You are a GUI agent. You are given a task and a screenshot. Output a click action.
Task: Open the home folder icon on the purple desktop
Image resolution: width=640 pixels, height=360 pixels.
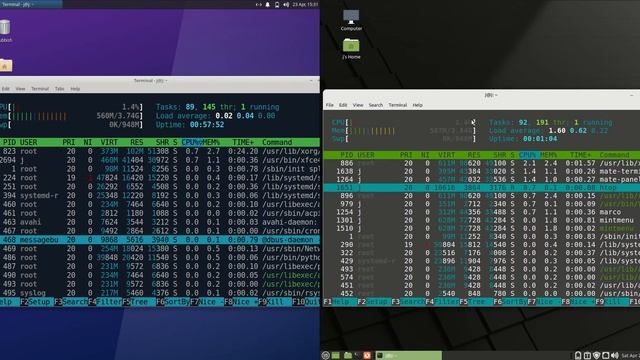click(x=6, y=65)
